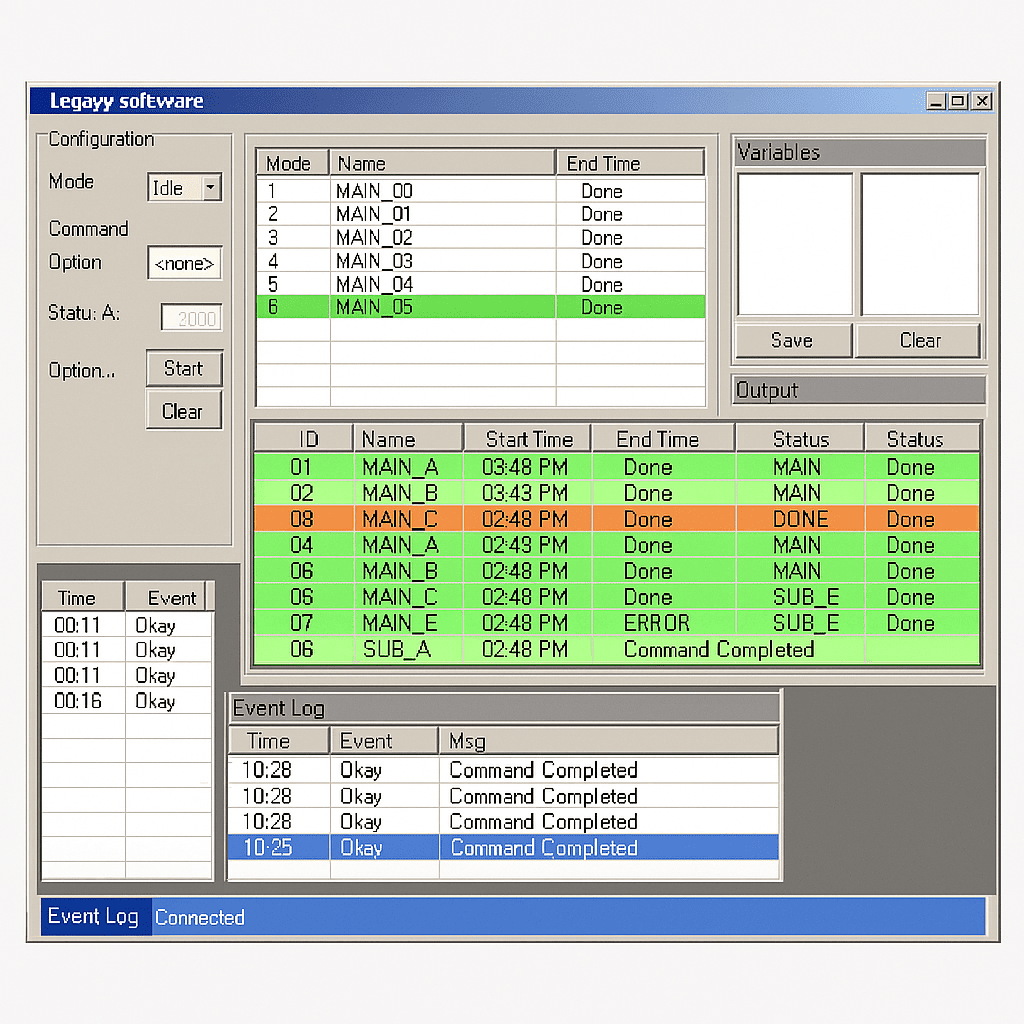The image size is (1024, 1024).
Task: Click the Clear button under Start
Action: pos(184,411)
